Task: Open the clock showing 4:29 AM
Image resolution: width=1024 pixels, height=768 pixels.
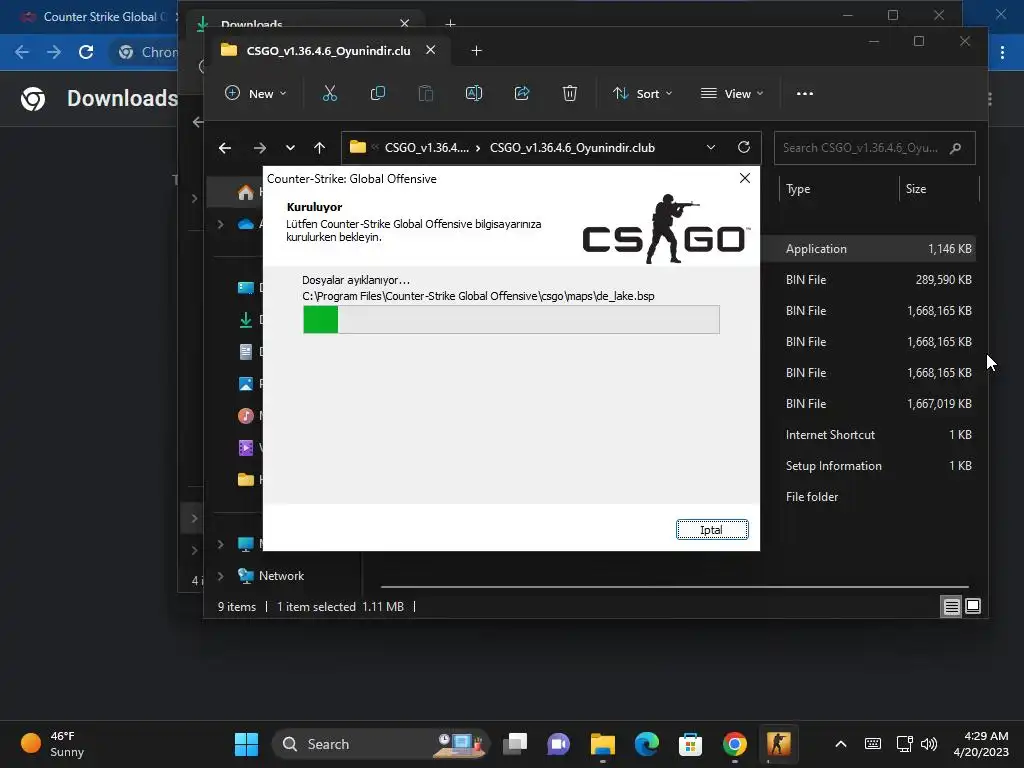Action: tap(980, 744)
